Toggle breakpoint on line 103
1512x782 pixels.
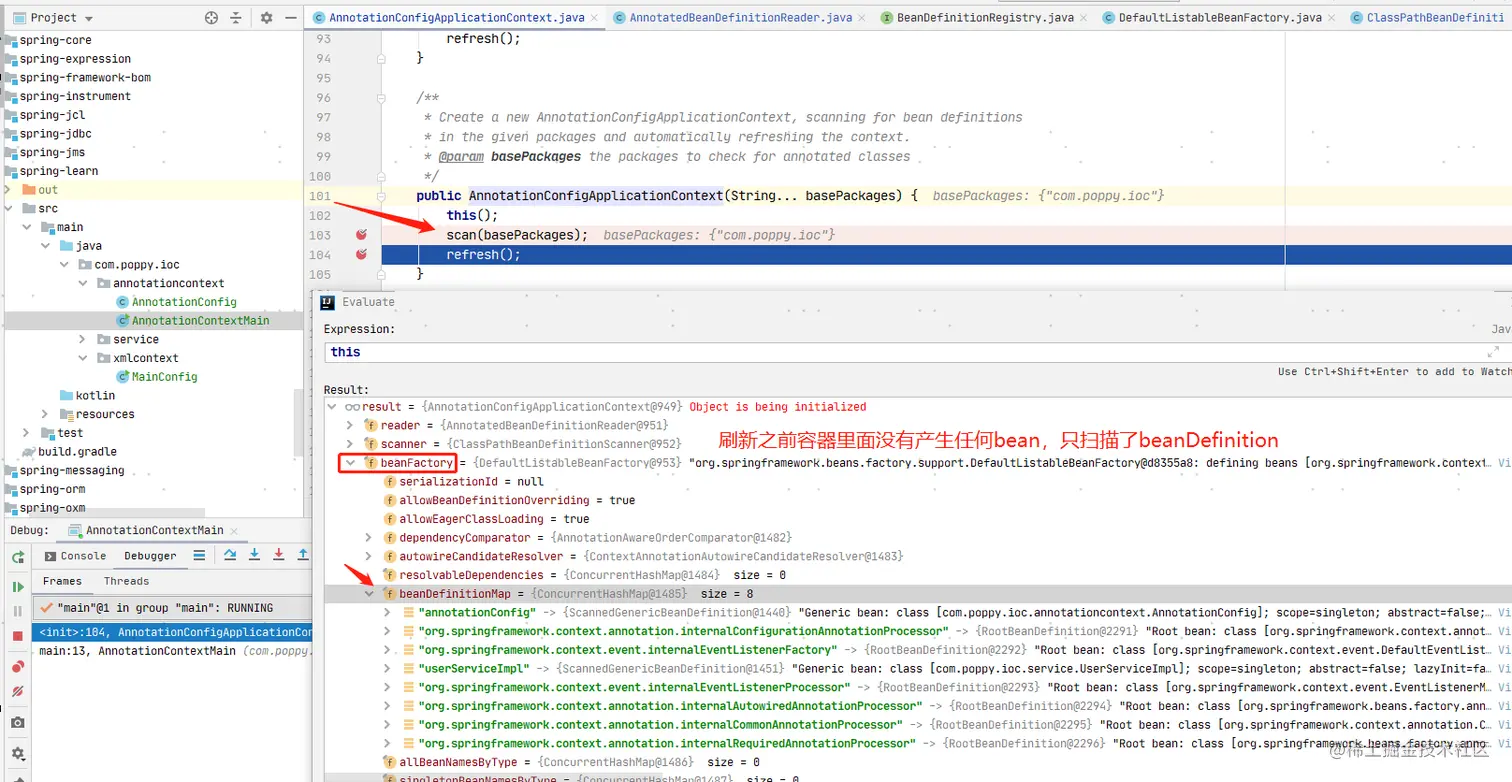(362, 235)
